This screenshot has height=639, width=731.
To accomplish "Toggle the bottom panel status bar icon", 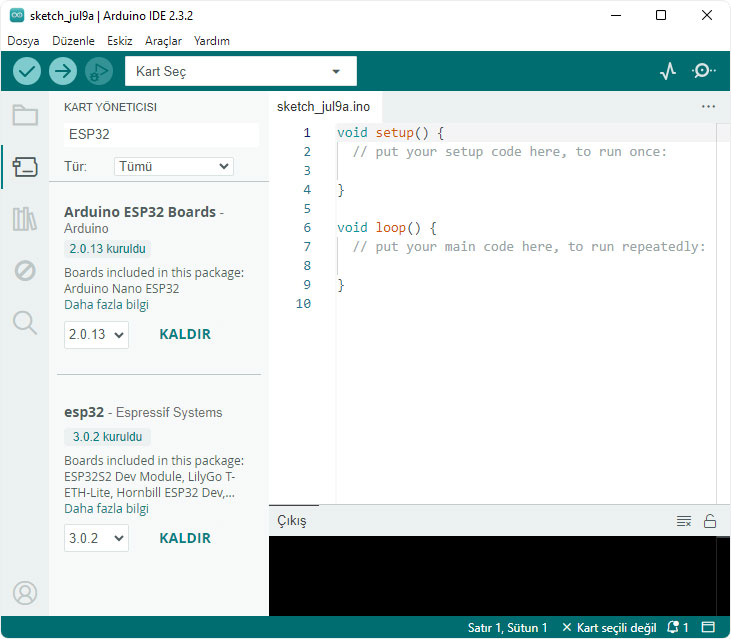I will 708,627.
